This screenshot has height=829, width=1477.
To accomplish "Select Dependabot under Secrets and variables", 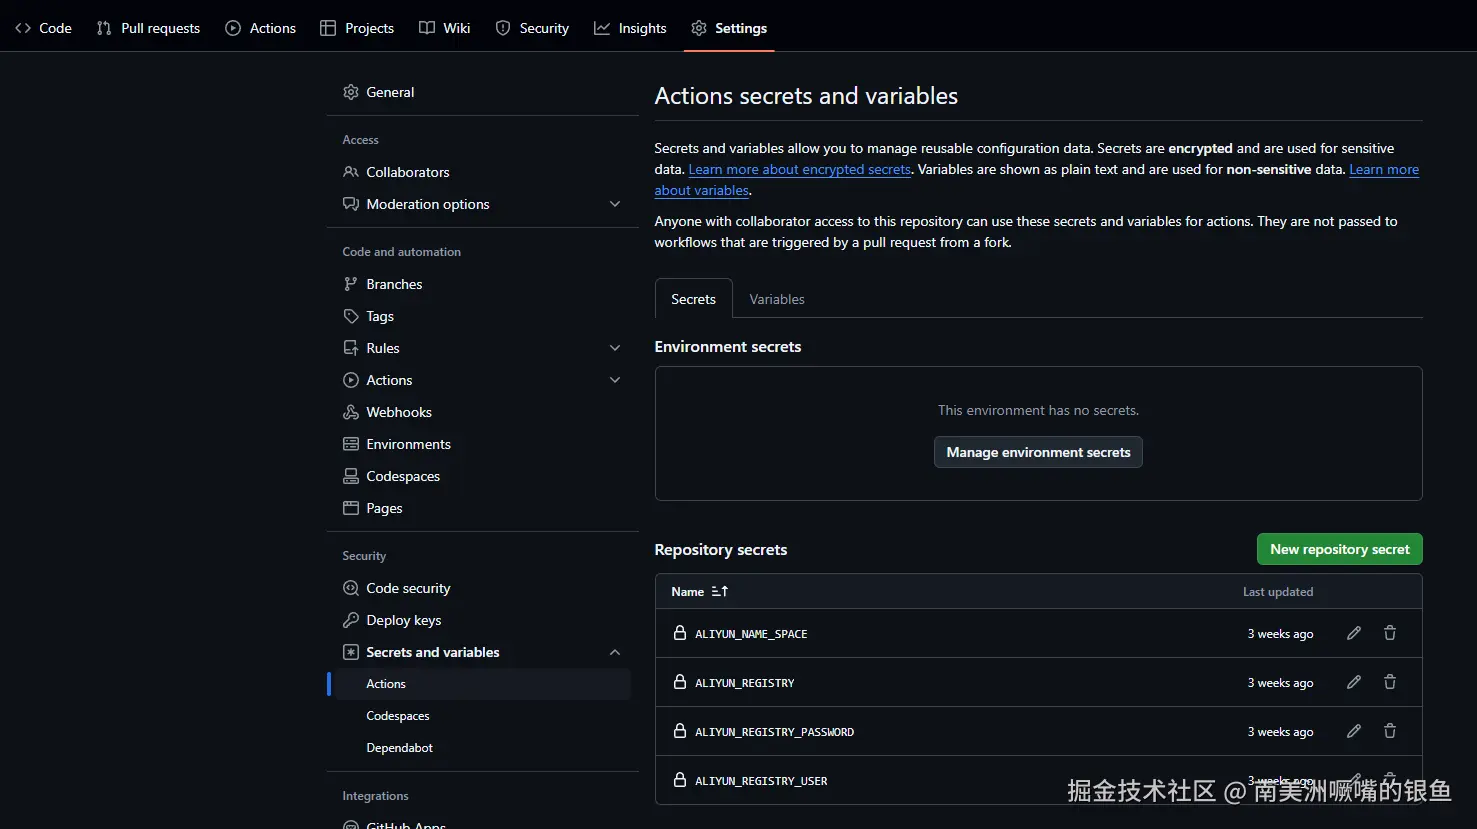I will tap(399, 748).
